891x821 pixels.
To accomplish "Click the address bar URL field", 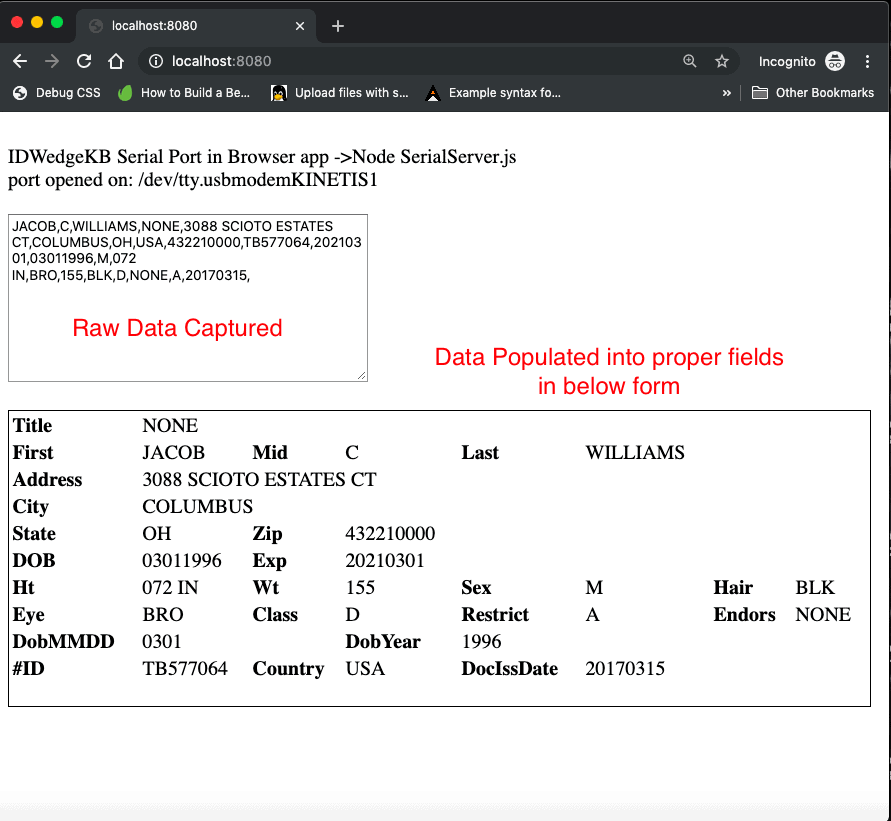I will pos(400,61).
